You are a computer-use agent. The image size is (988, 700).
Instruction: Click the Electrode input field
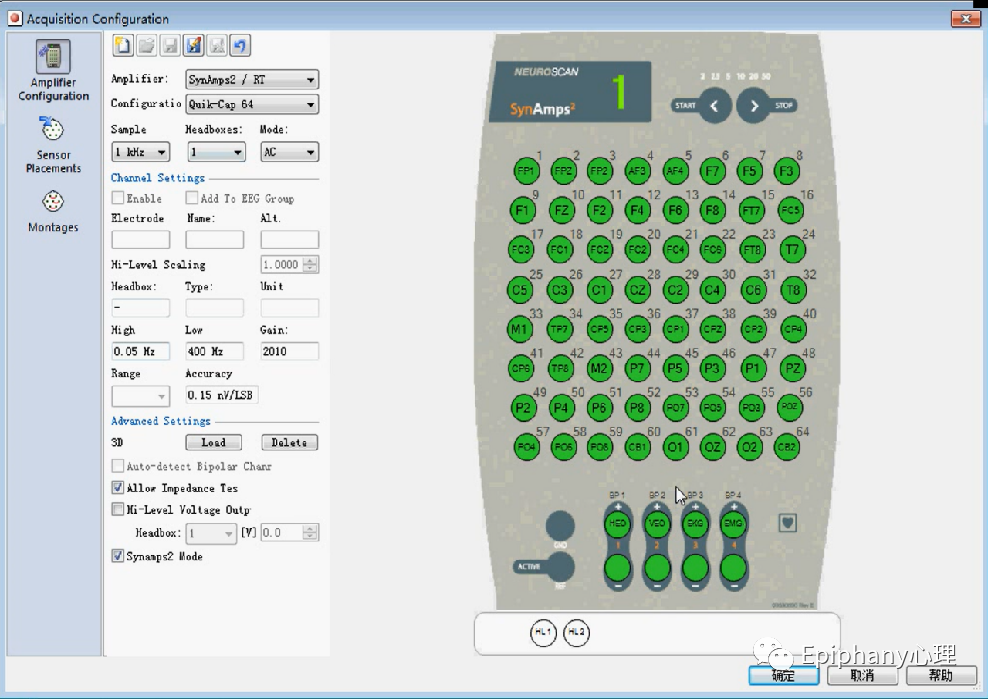click(141, 239)
